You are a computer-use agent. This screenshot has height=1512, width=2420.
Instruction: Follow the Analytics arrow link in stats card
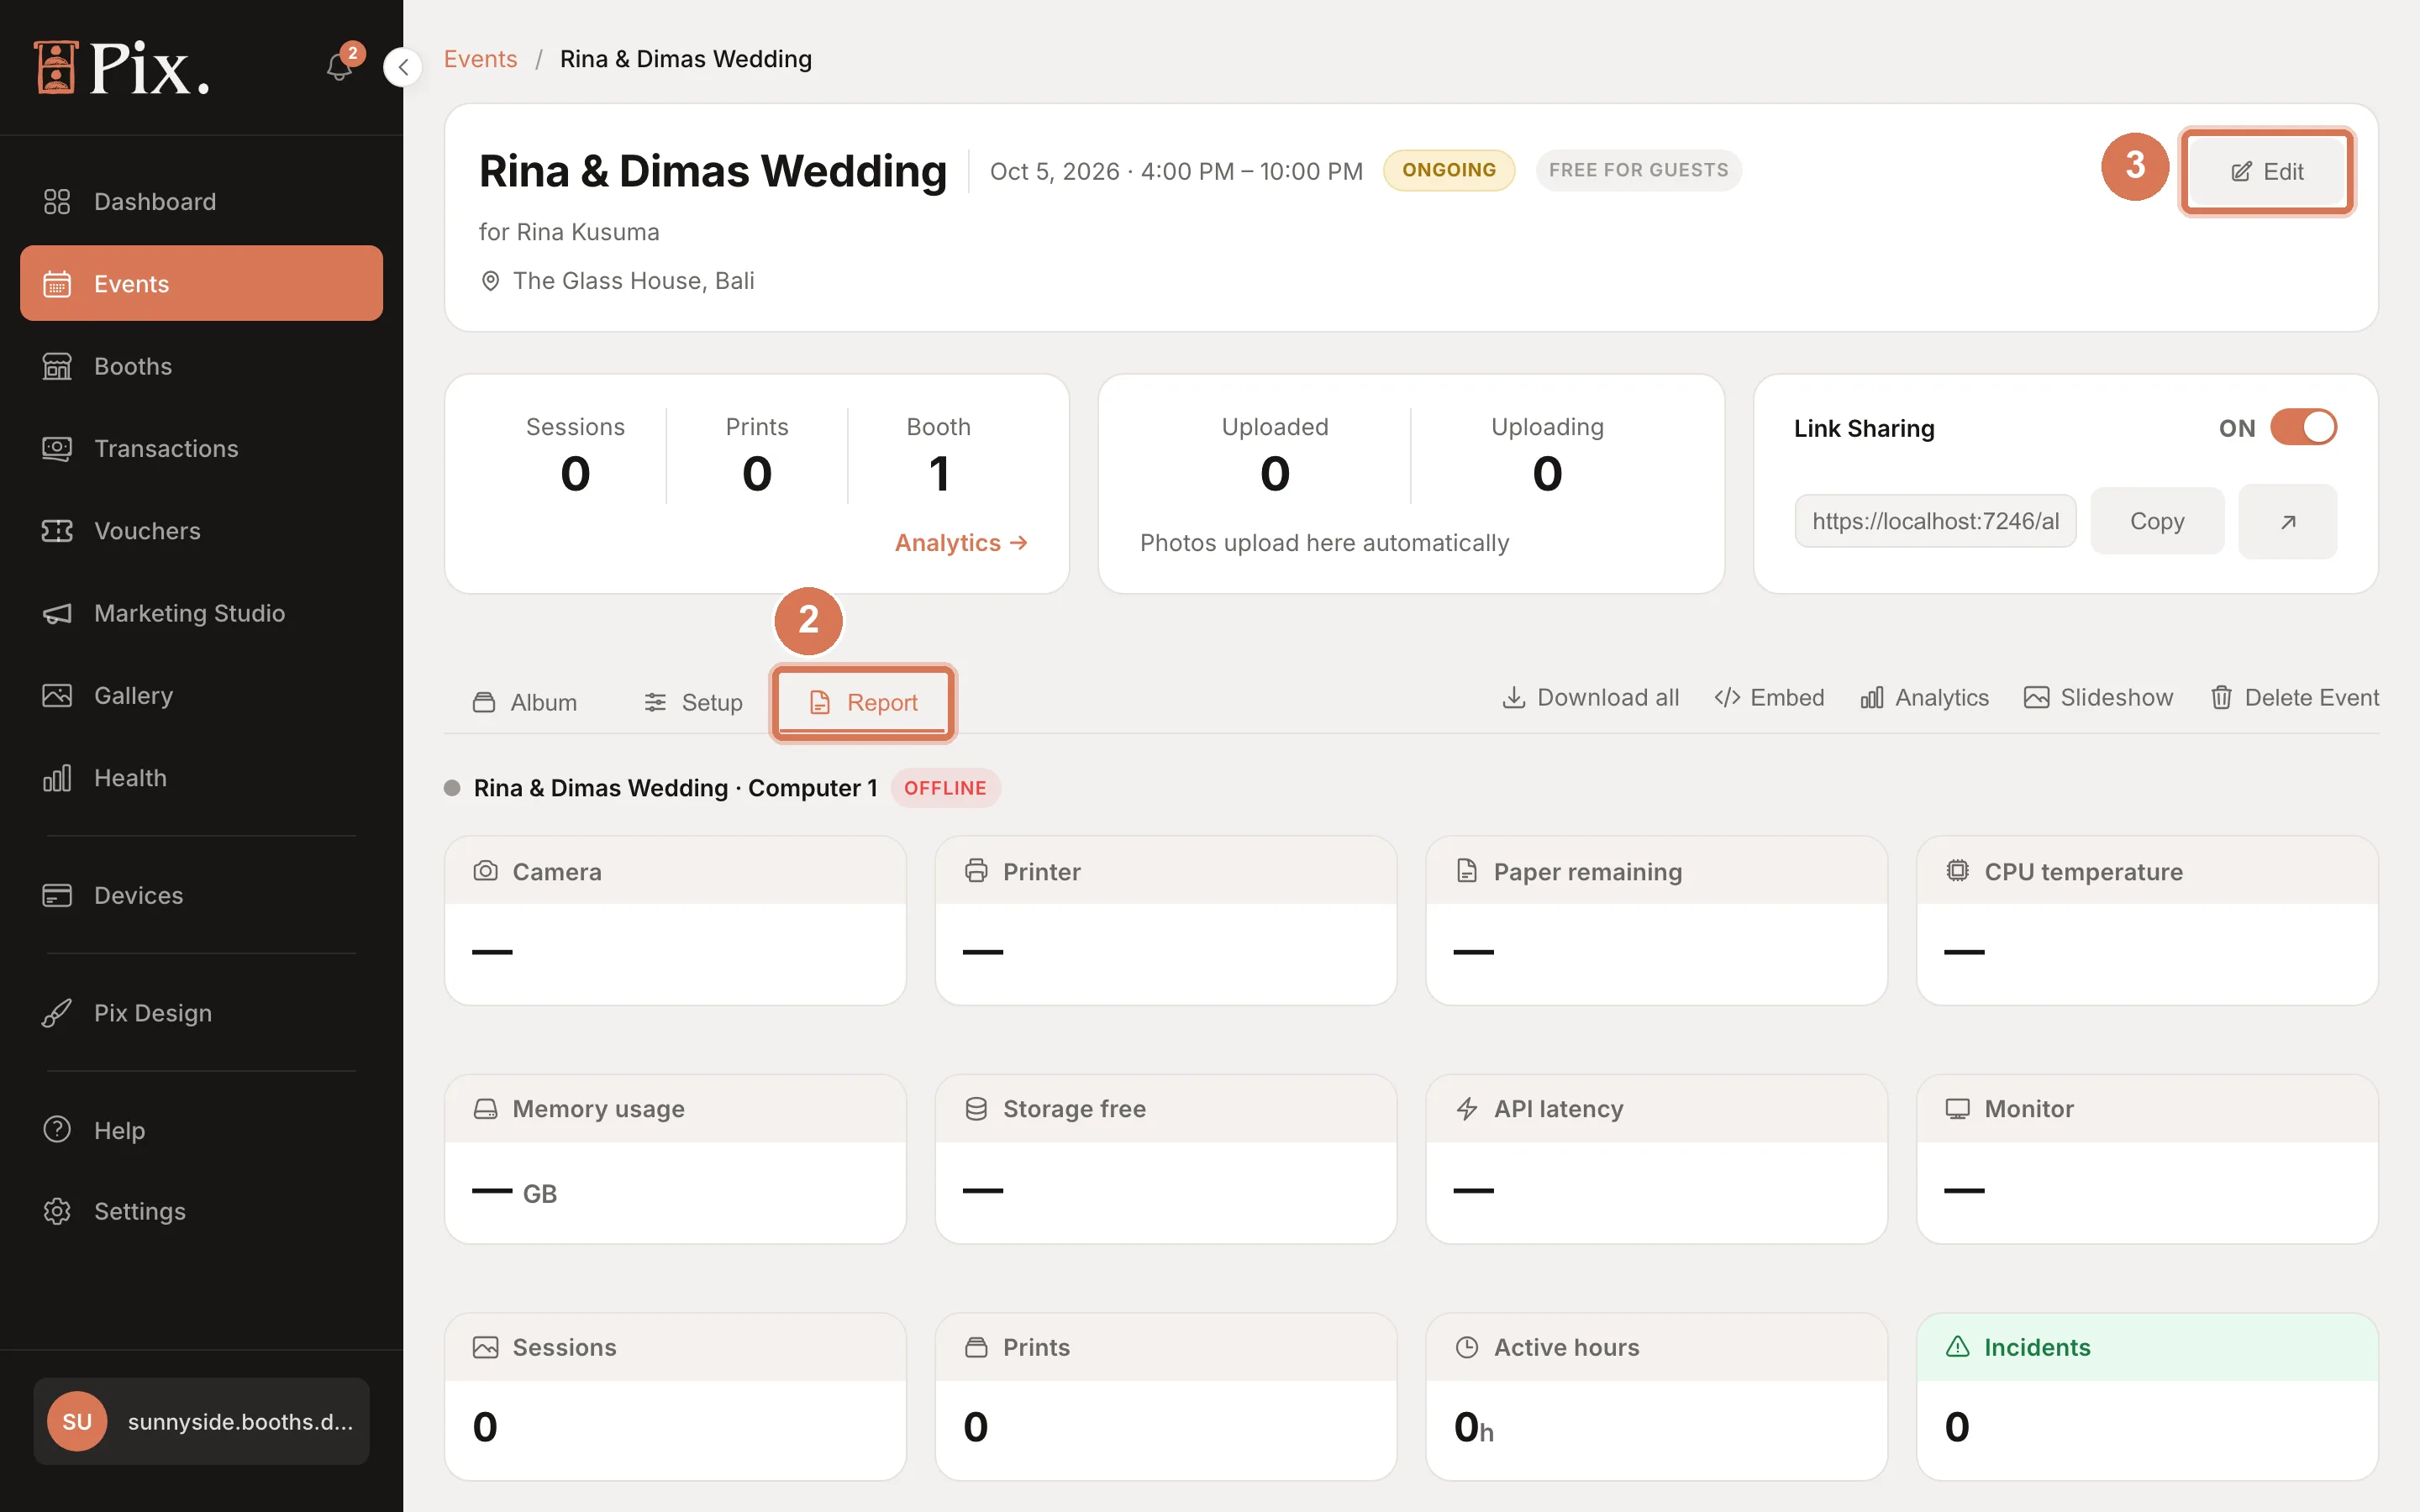click(x=961, y=542)
